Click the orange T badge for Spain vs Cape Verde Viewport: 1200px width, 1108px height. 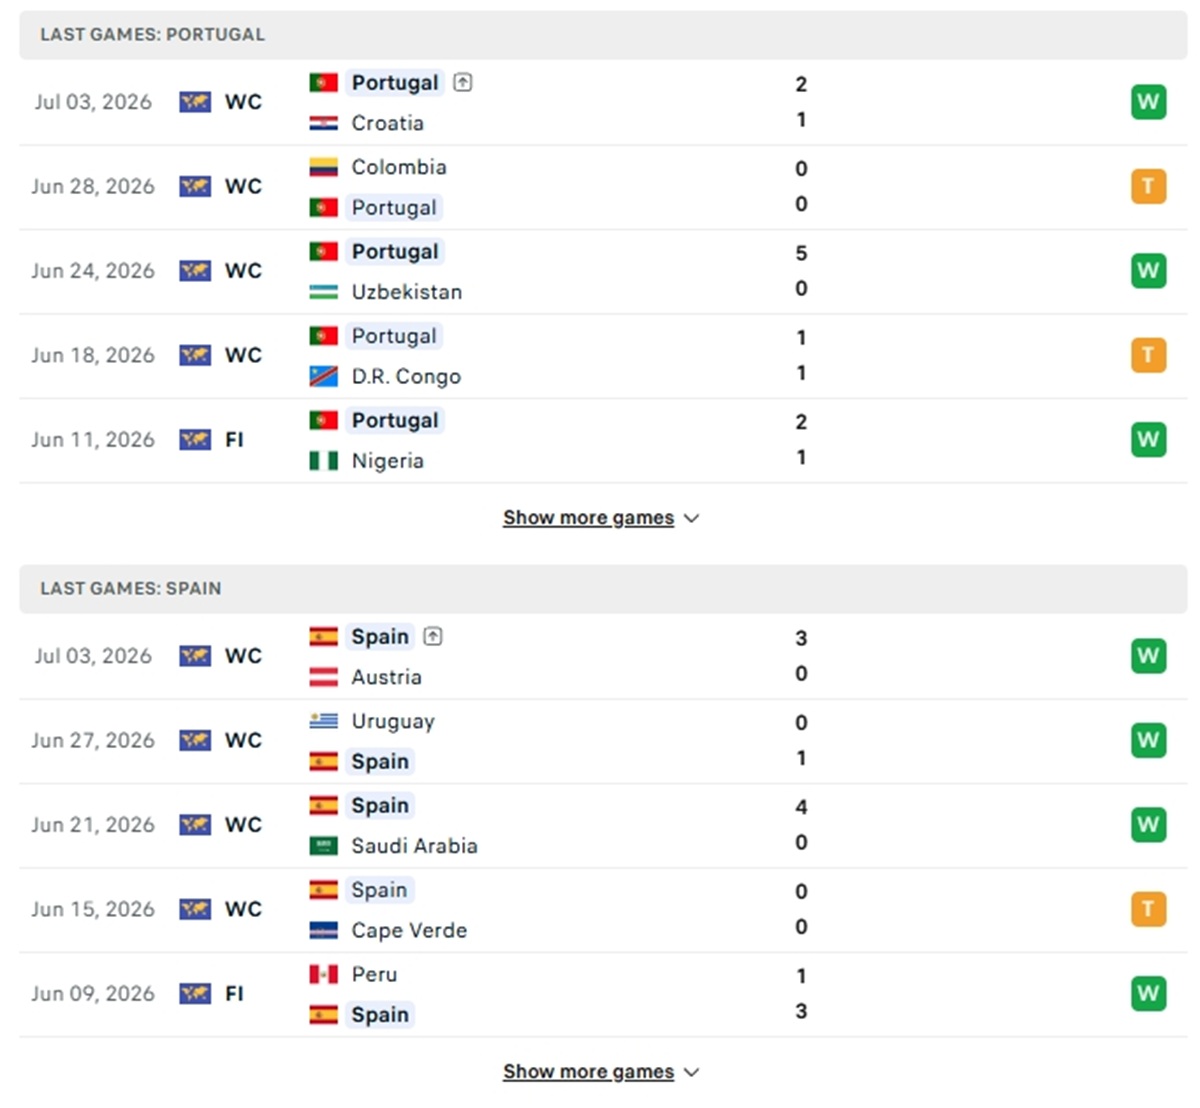tap(1148, 909)
